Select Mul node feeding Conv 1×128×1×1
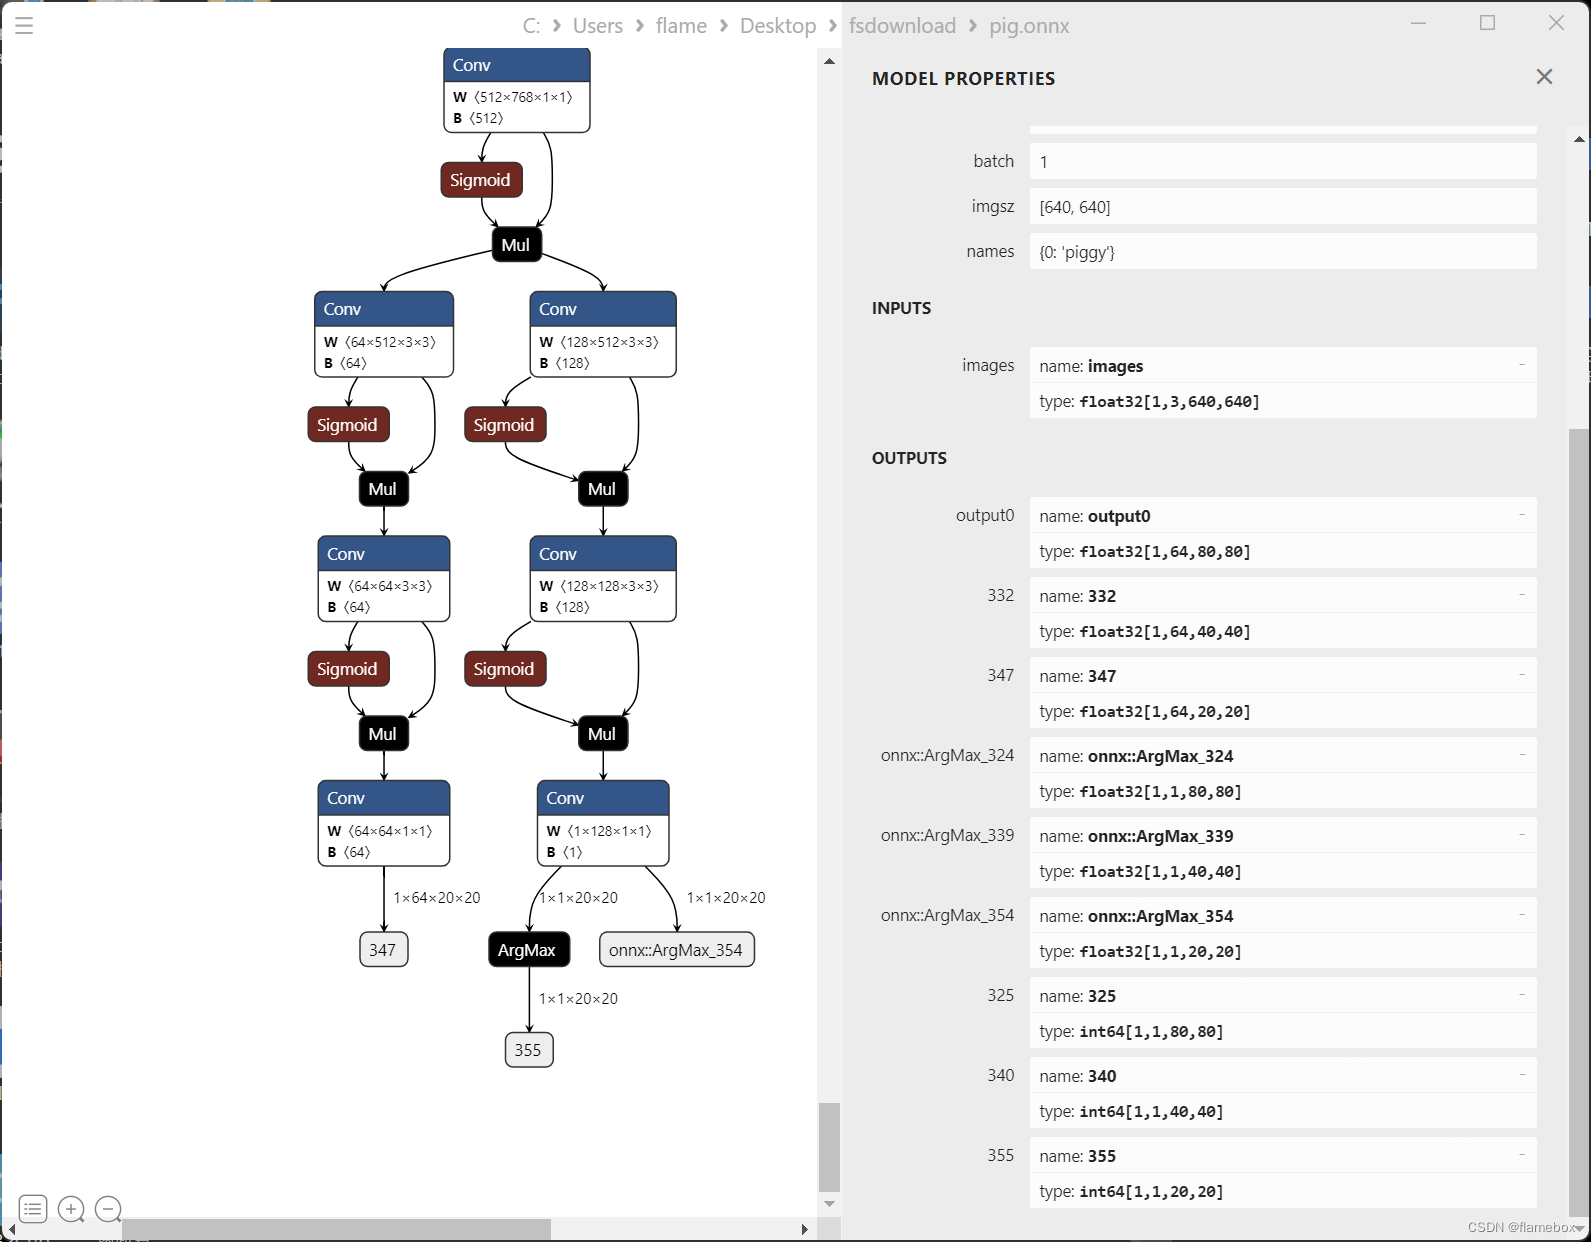Viewport: 1591px width, 1242px height. click(603, 734)
